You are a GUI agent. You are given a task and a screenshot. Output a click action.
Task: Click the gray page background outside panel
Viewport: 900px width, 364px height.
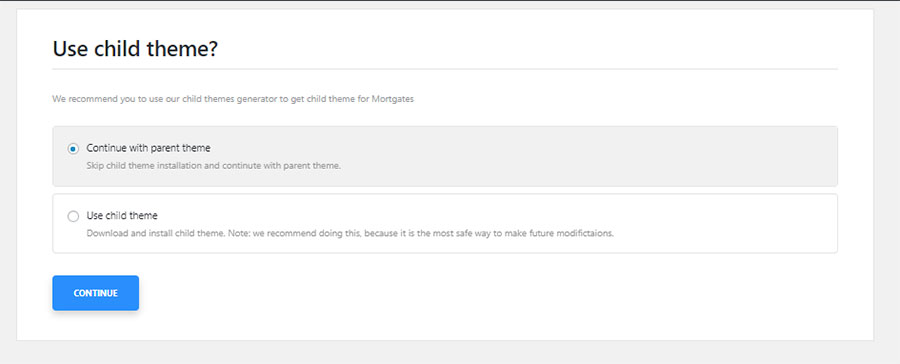coord(887,172)
